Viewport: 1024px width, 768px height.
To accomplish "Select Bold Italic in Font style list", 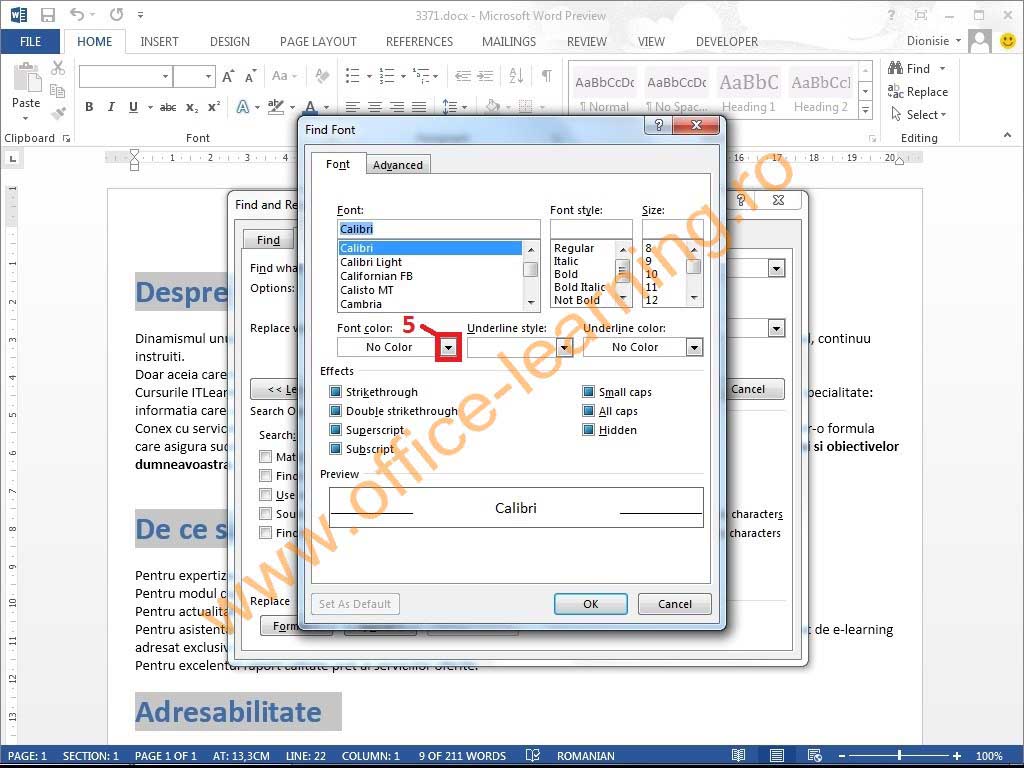I will (579, 287).
